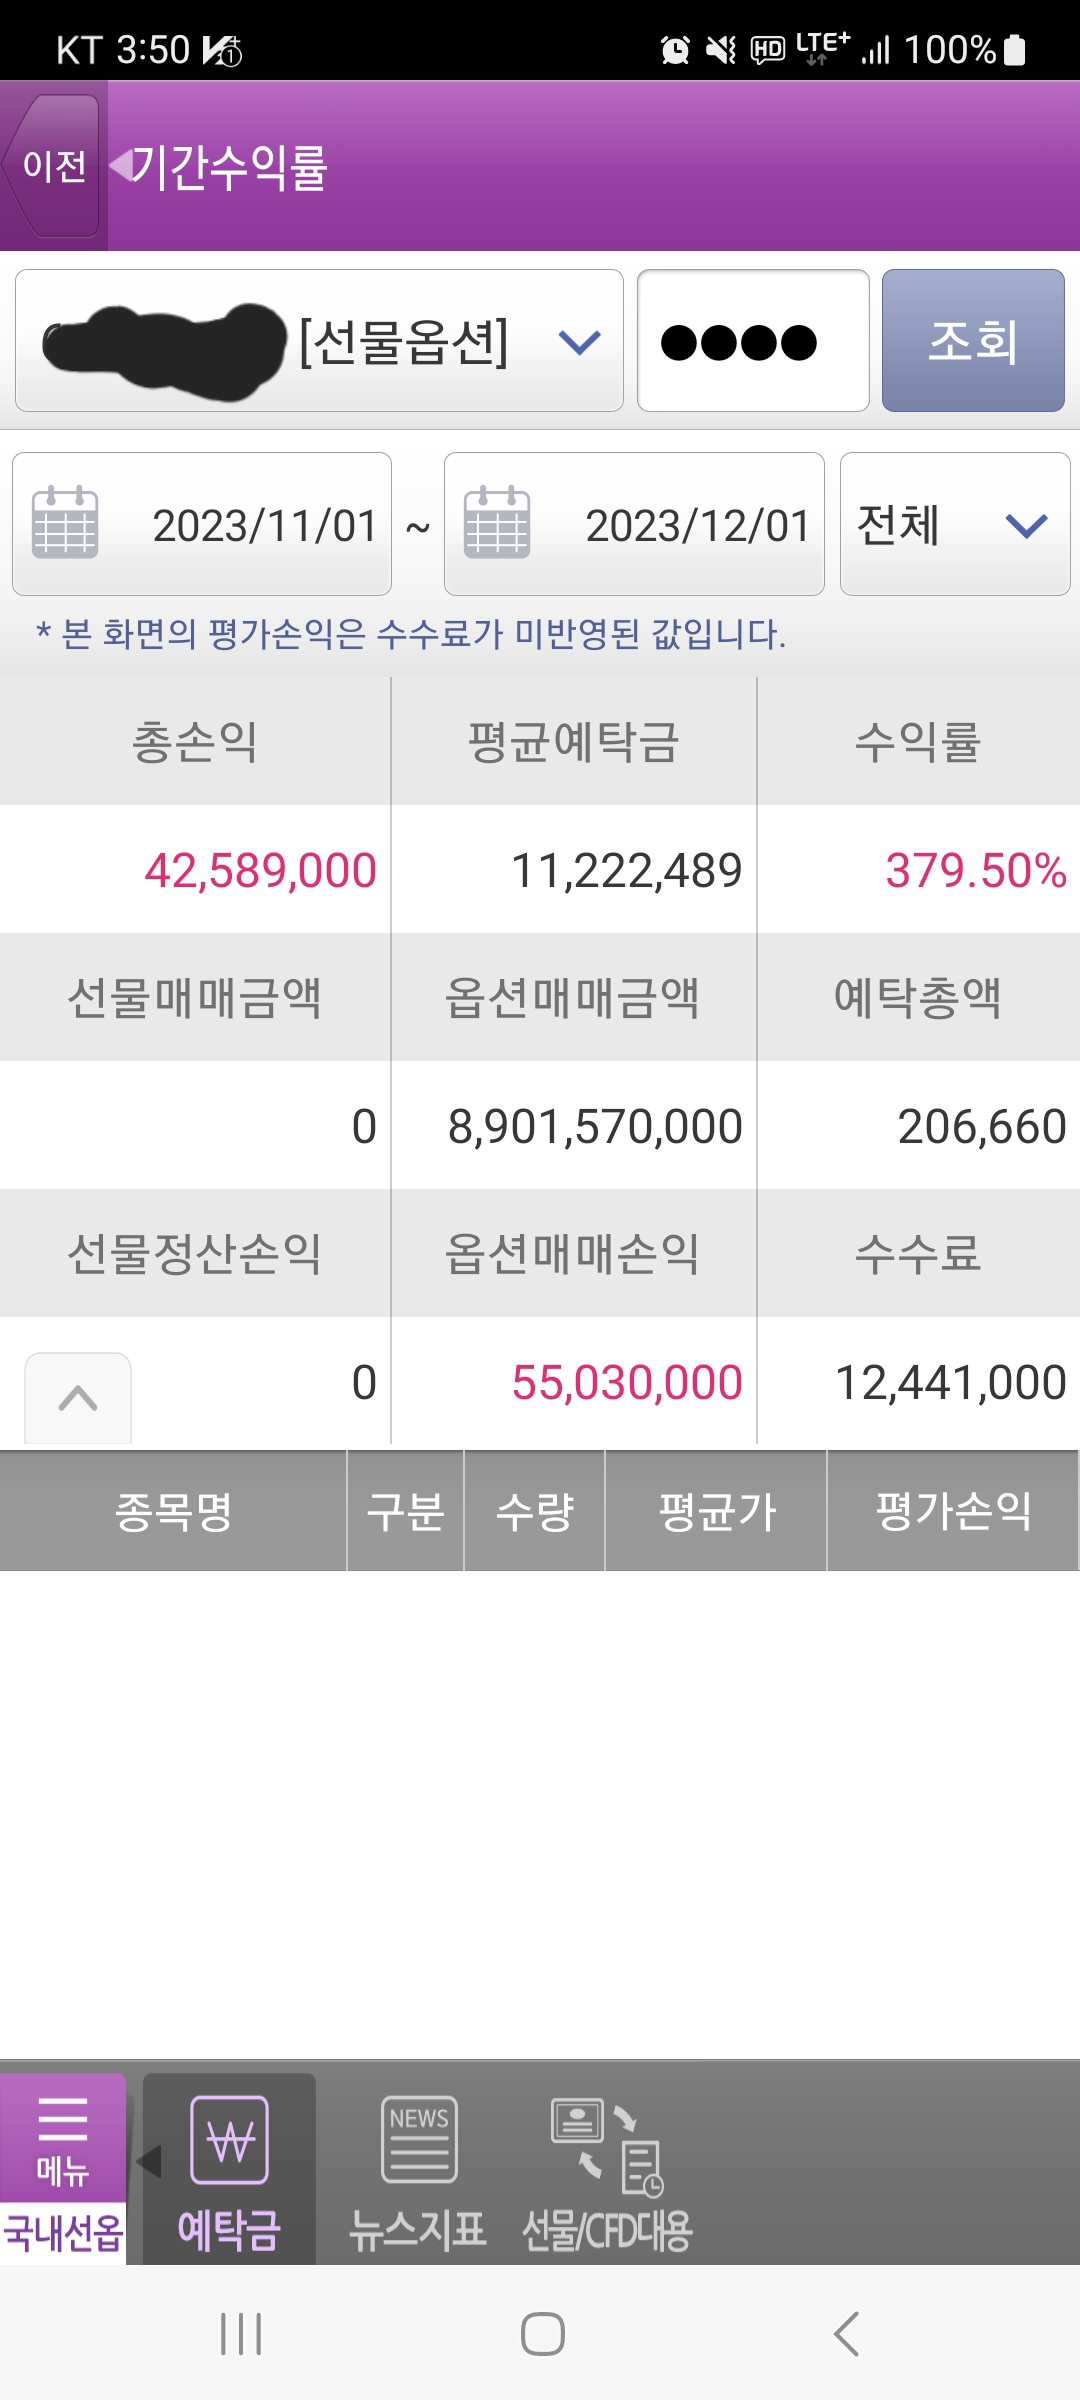The image size is (1080, 2400).
Task: Open the end date calendar icon
Action: point(497,523)
